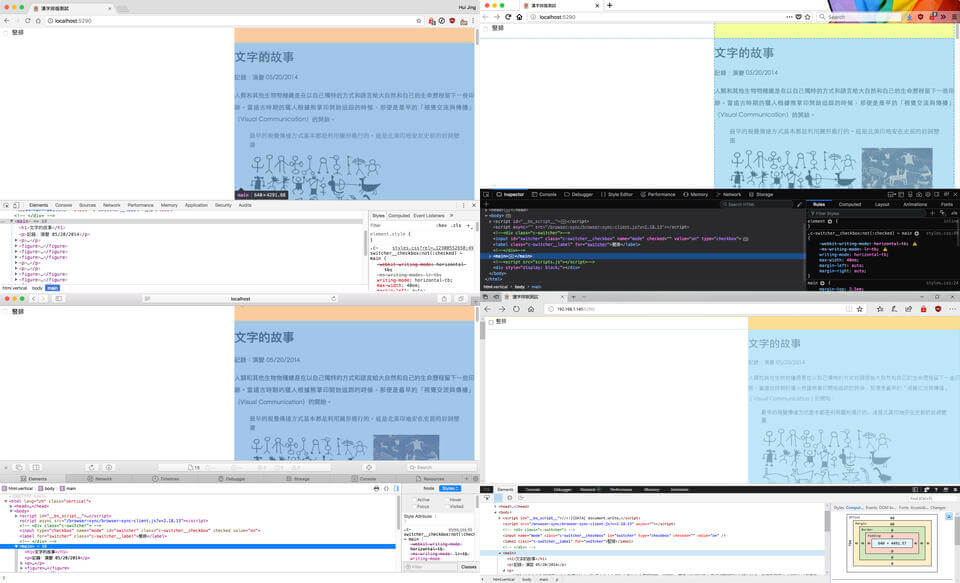
Task: Toggle the 豎排 checkbox in Safari page
Action: coord(6,312)
